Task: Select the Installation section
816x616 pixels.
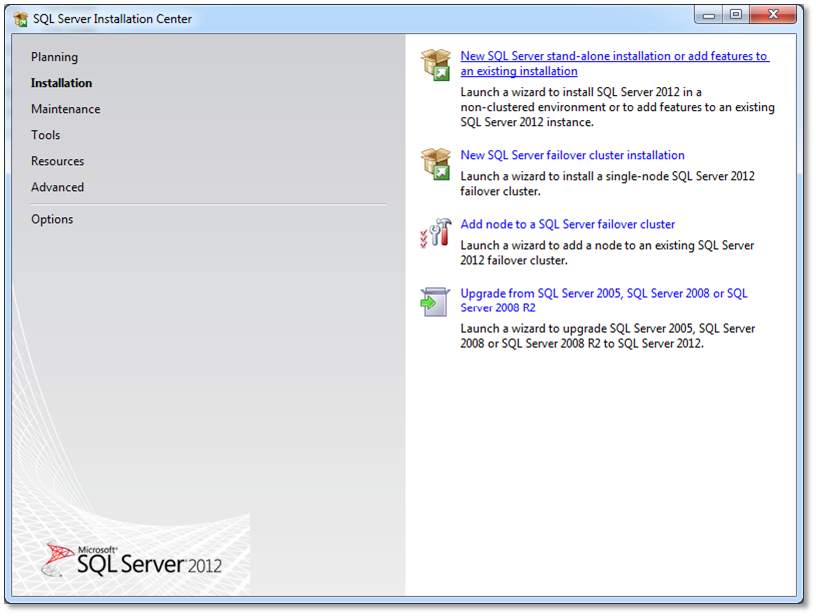Action: [x=61, y=83]
